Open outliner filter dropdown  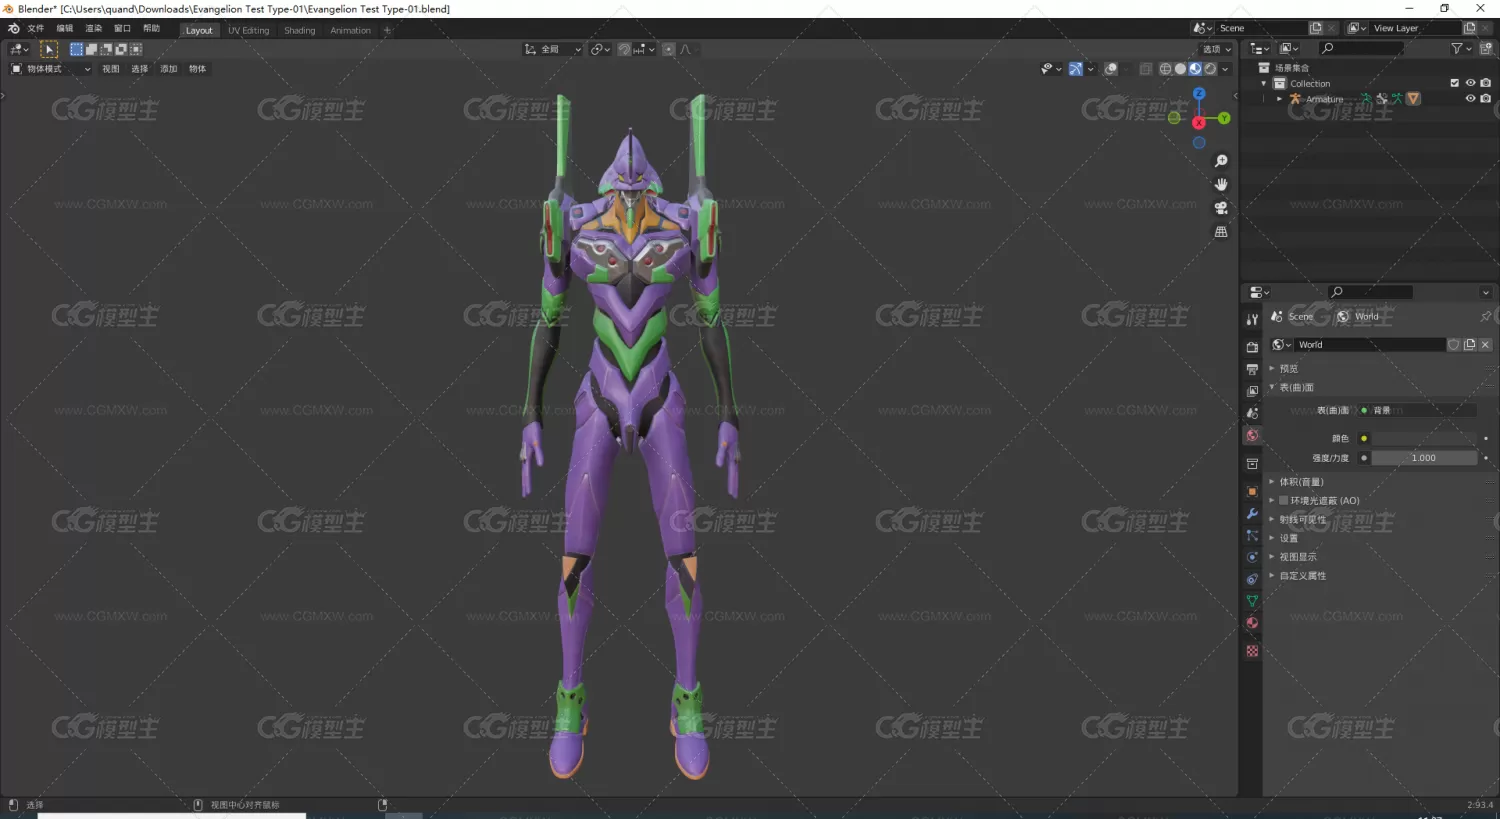click(x=1460, y=48)
